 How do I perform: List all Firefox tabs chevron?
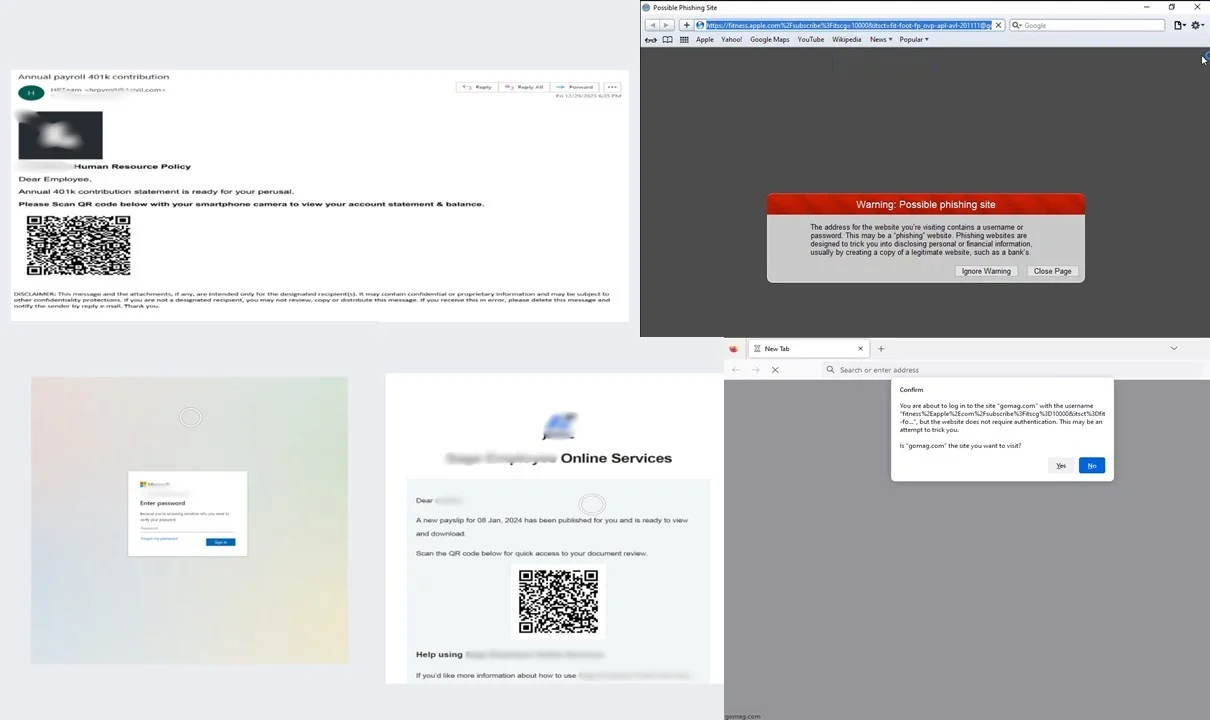pyautogui.click(x=1174, y=349)
